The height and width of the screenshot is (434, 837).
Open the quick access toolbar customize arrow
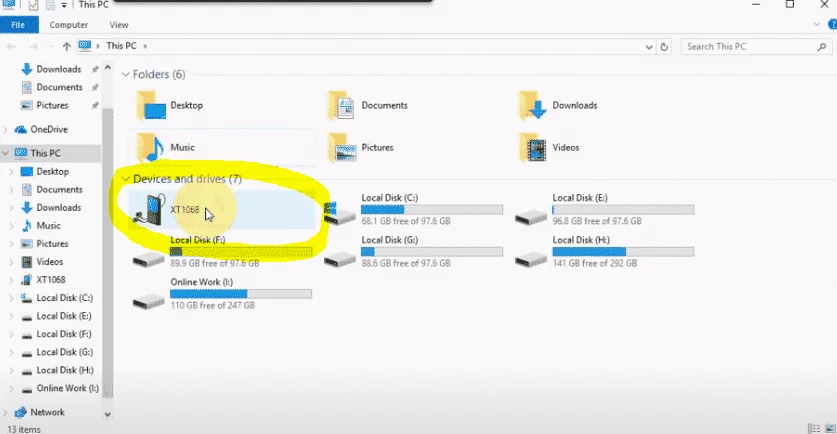(x=64, y=5)
